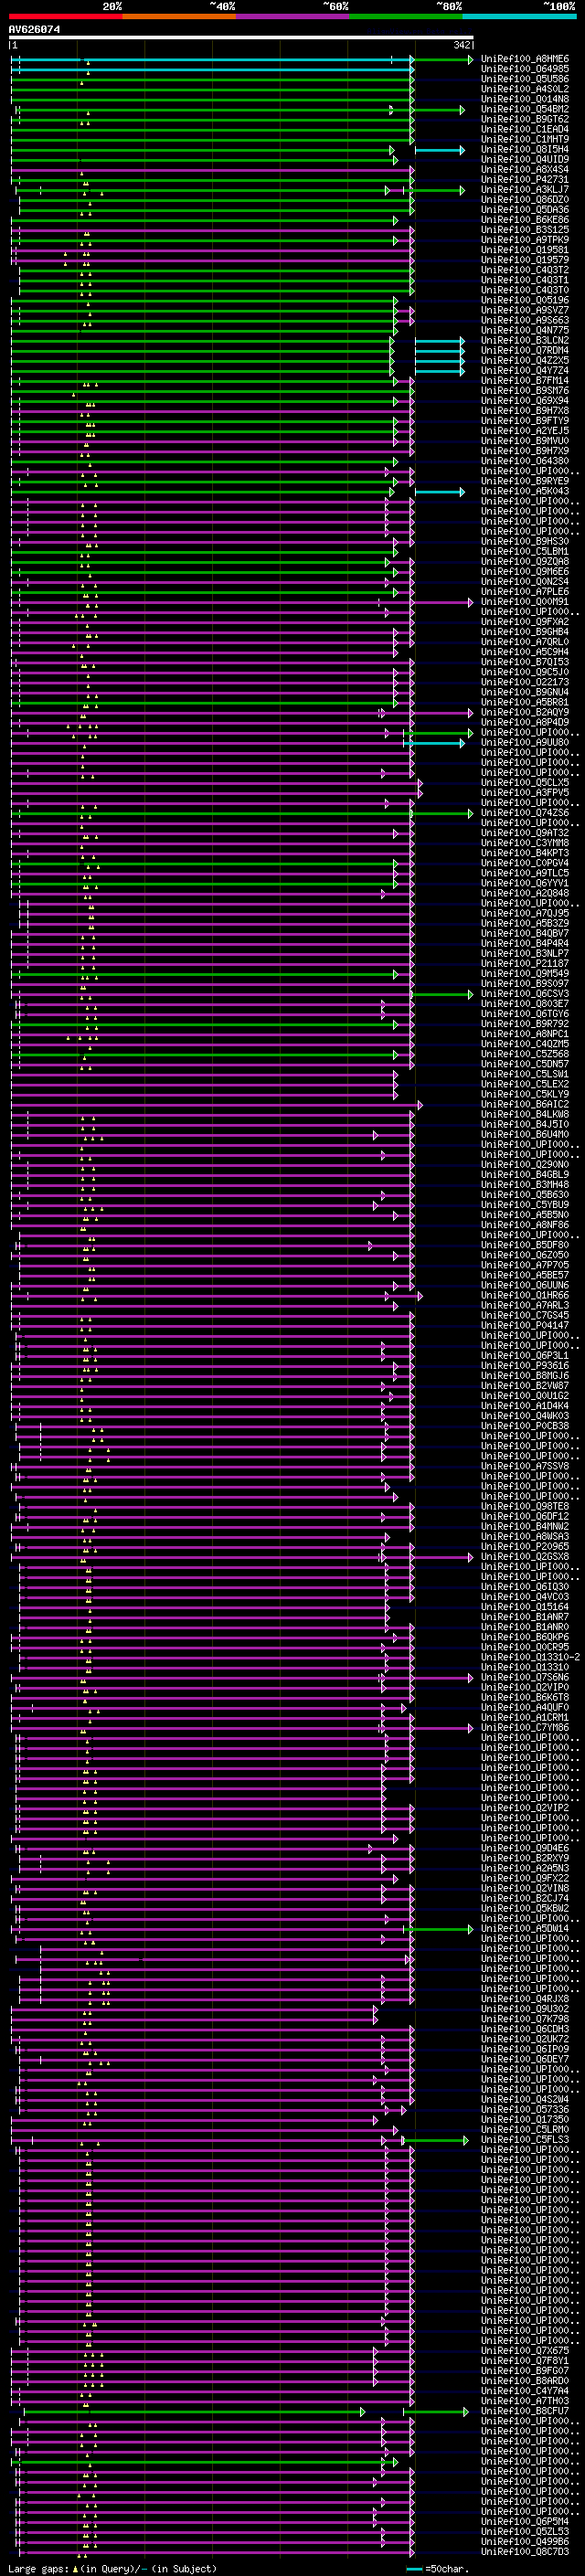Select the UniRef100_C1EAD4 hit label
Screen dimensions: 585x2576
pyautogui.click(x=525, y=129)
